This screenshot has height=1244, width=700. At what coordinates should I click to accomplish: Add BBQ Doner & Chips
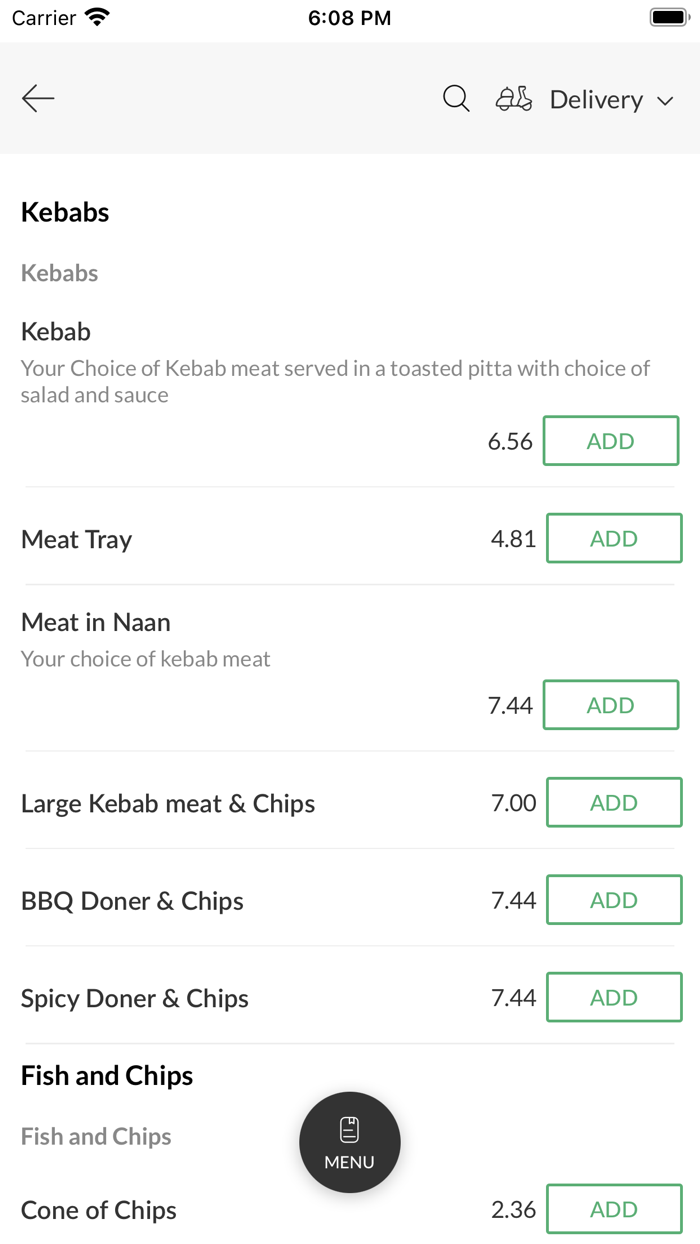(613, 900)
